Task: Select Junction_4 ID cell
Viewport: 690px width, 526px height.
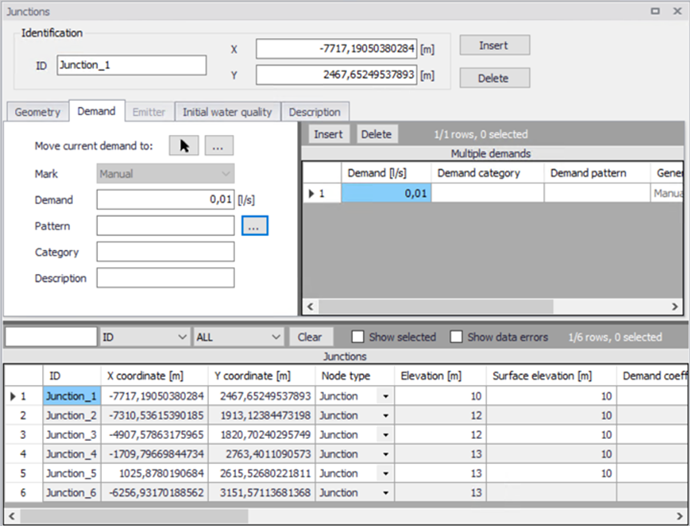Action: (x=72, y=454)
